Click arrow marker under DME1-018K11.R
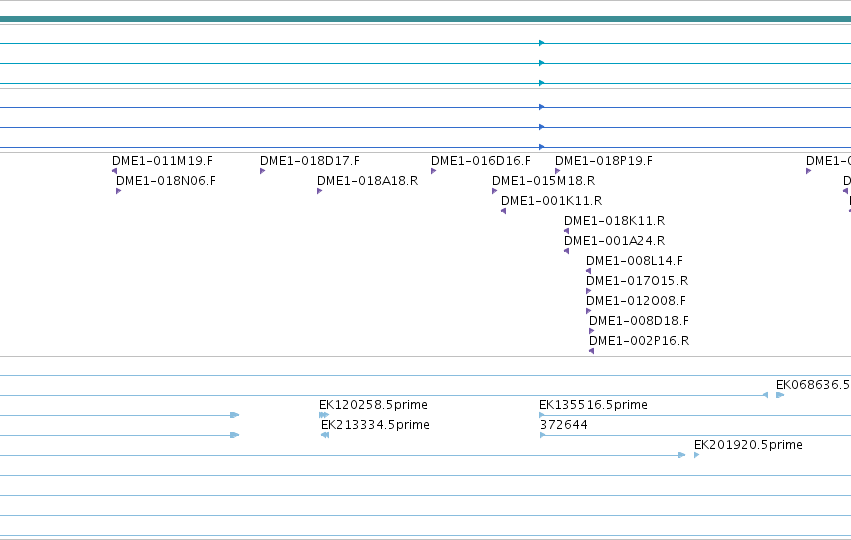The width and height of the screenshot is (851, 540). click(x=567, y=231)
